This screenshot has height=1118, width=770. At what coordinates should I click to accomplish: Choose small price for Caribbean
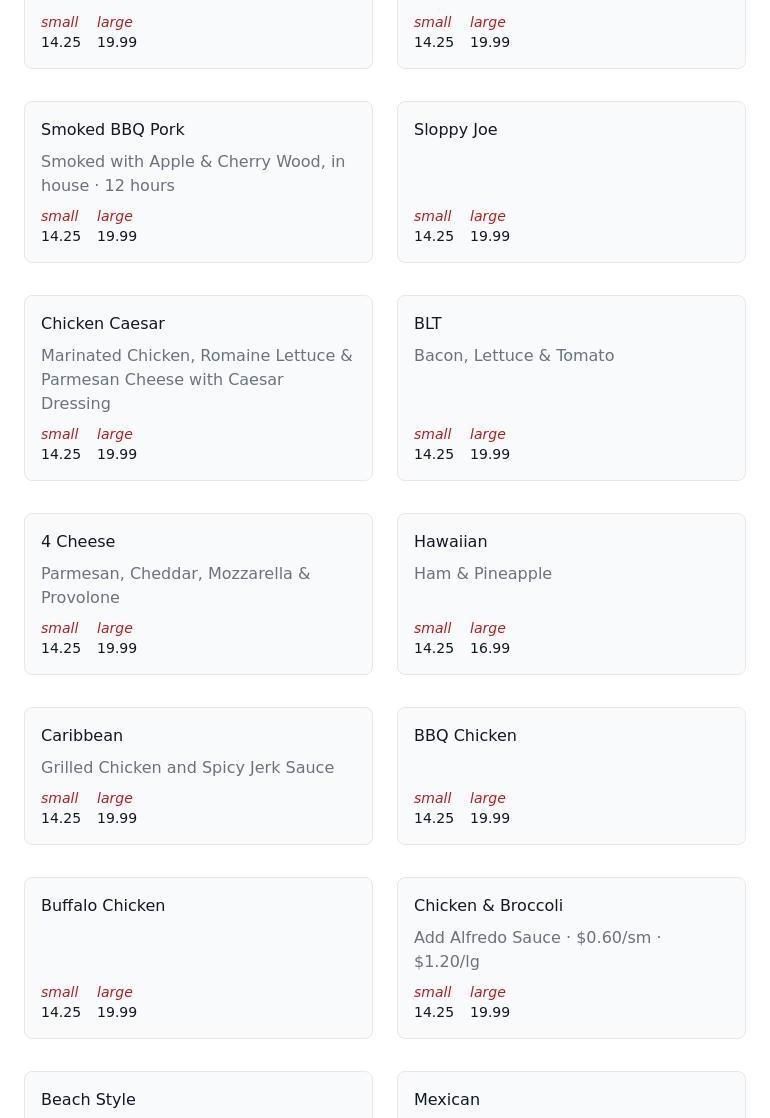pos(61,818)
